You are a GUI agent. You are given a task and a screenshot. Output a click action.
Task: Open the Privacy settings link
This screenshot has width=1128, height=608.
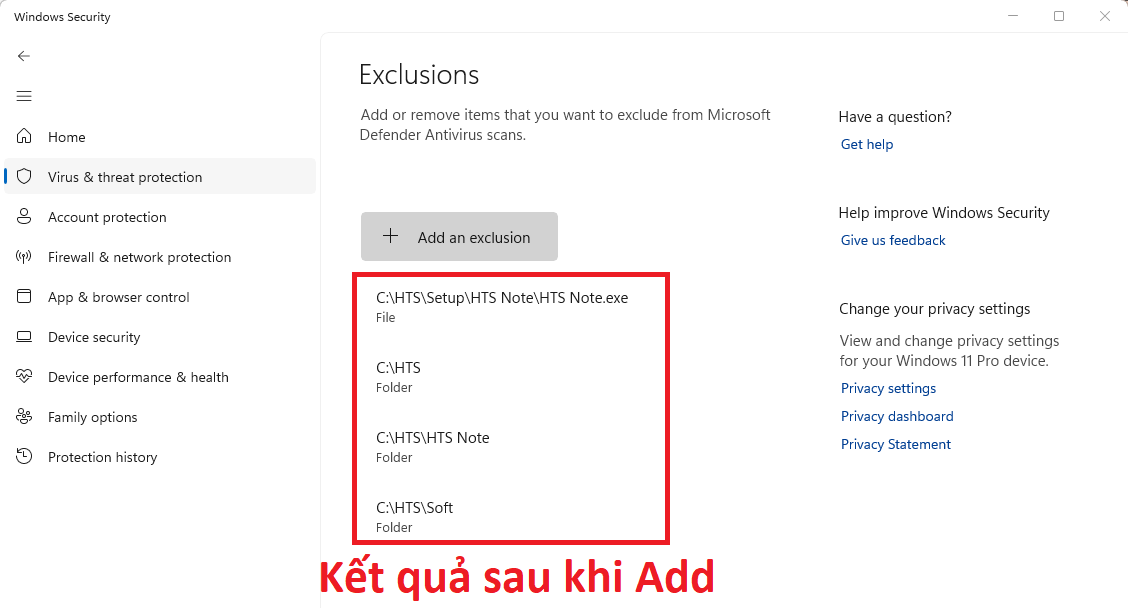(x=888, y=388)
